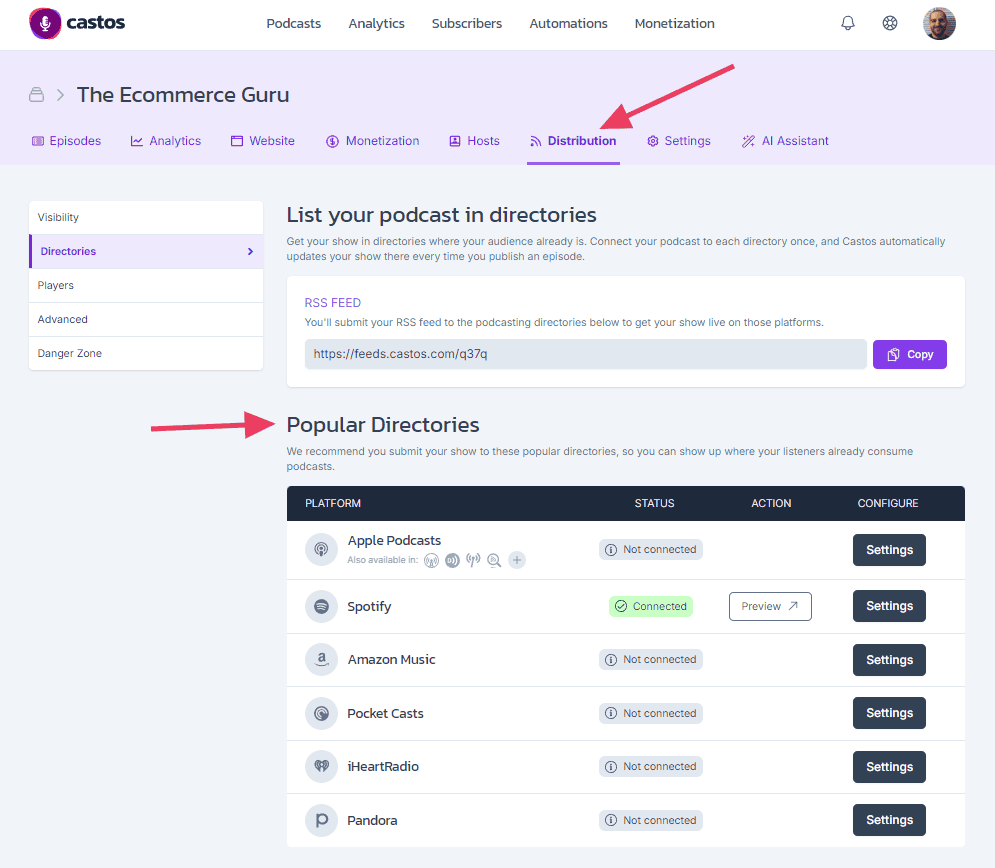Image resolution: width=995 pixels, height=868 pixels.
Task: Click the RSS FEED heading
Action: [x=333, y=303]
